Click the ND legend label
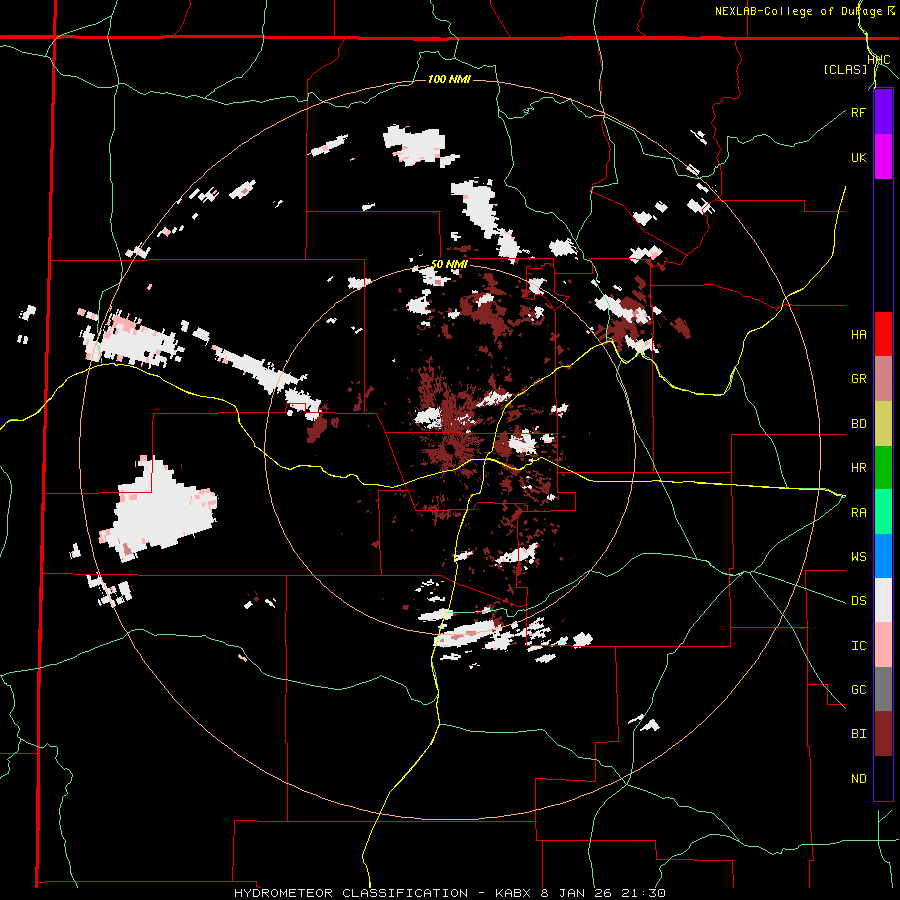Viewport: 900px width, 900px height. click(x=858, y=779)
